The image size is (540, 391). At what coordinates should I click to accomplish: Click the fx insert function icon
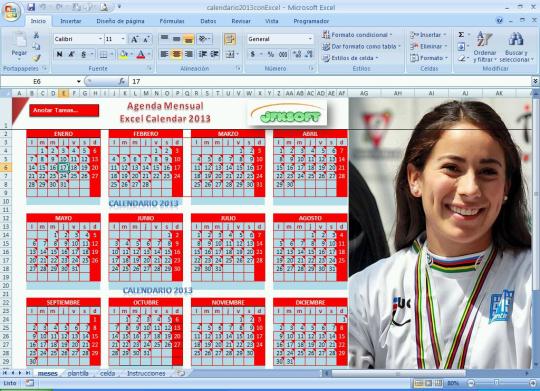tap(122, 81)
